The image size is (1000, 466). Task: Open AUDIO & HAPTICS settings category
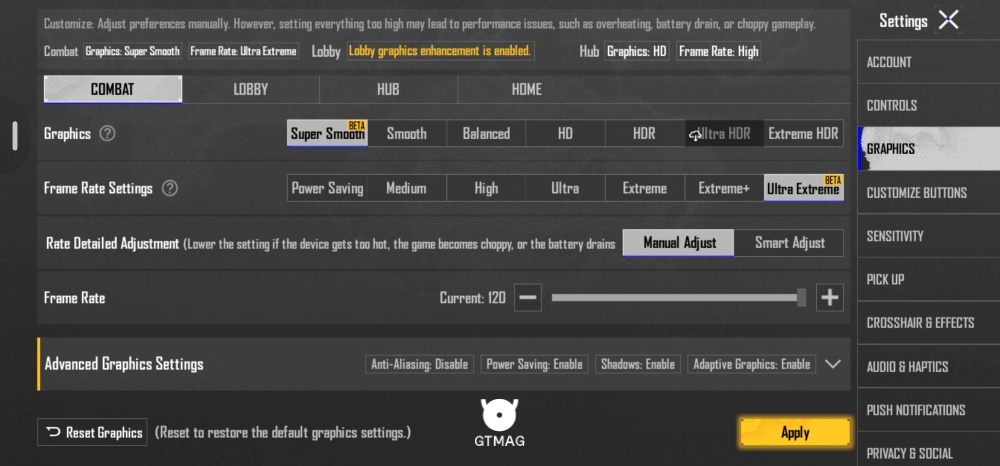point(929,367)
